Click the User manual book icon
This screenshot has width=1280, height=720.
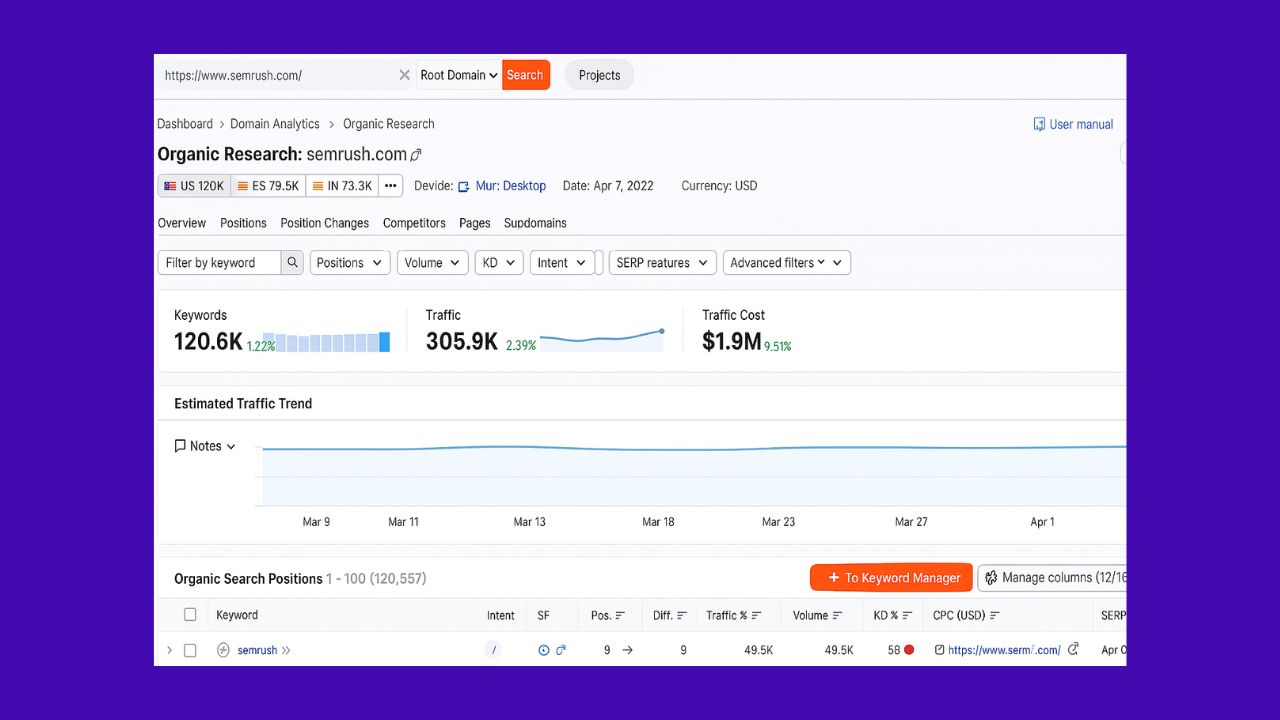pyautogui.click(x=1039, y=125)
